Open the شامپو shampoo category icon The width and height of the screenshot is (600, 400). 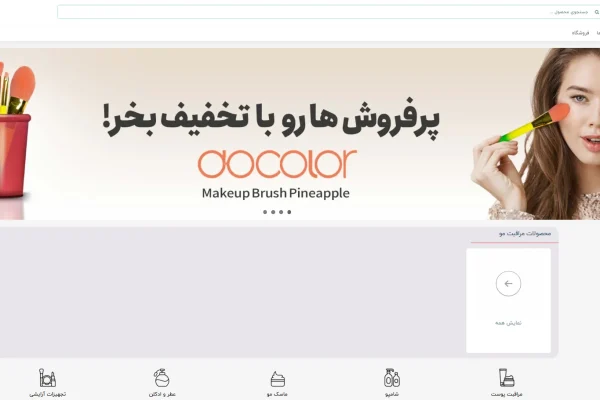click(x=392, y=382)
